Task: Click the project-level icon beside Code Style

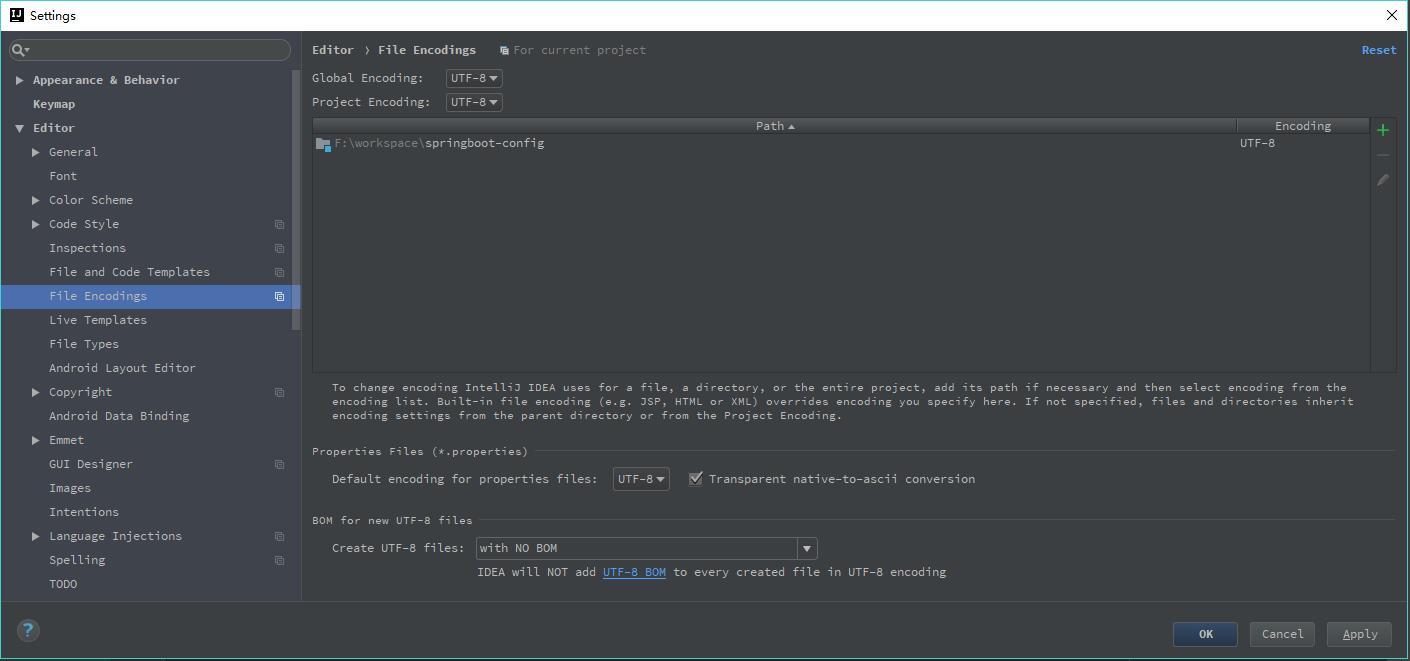Action: 279,225
